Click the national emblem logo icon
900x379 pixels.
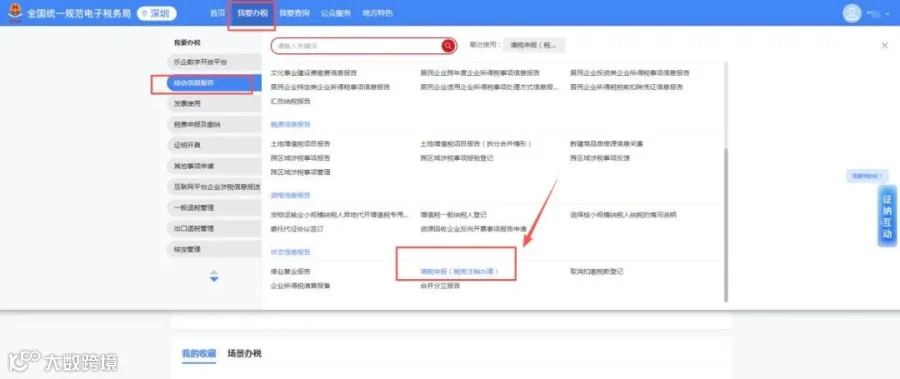pos(14,13)
